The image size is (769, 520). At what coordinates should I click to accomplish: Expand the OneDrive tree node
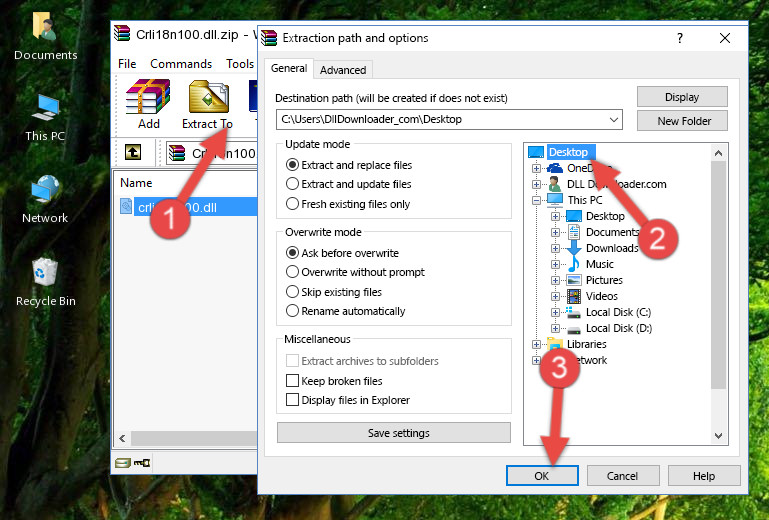click(x=536, y=168)
